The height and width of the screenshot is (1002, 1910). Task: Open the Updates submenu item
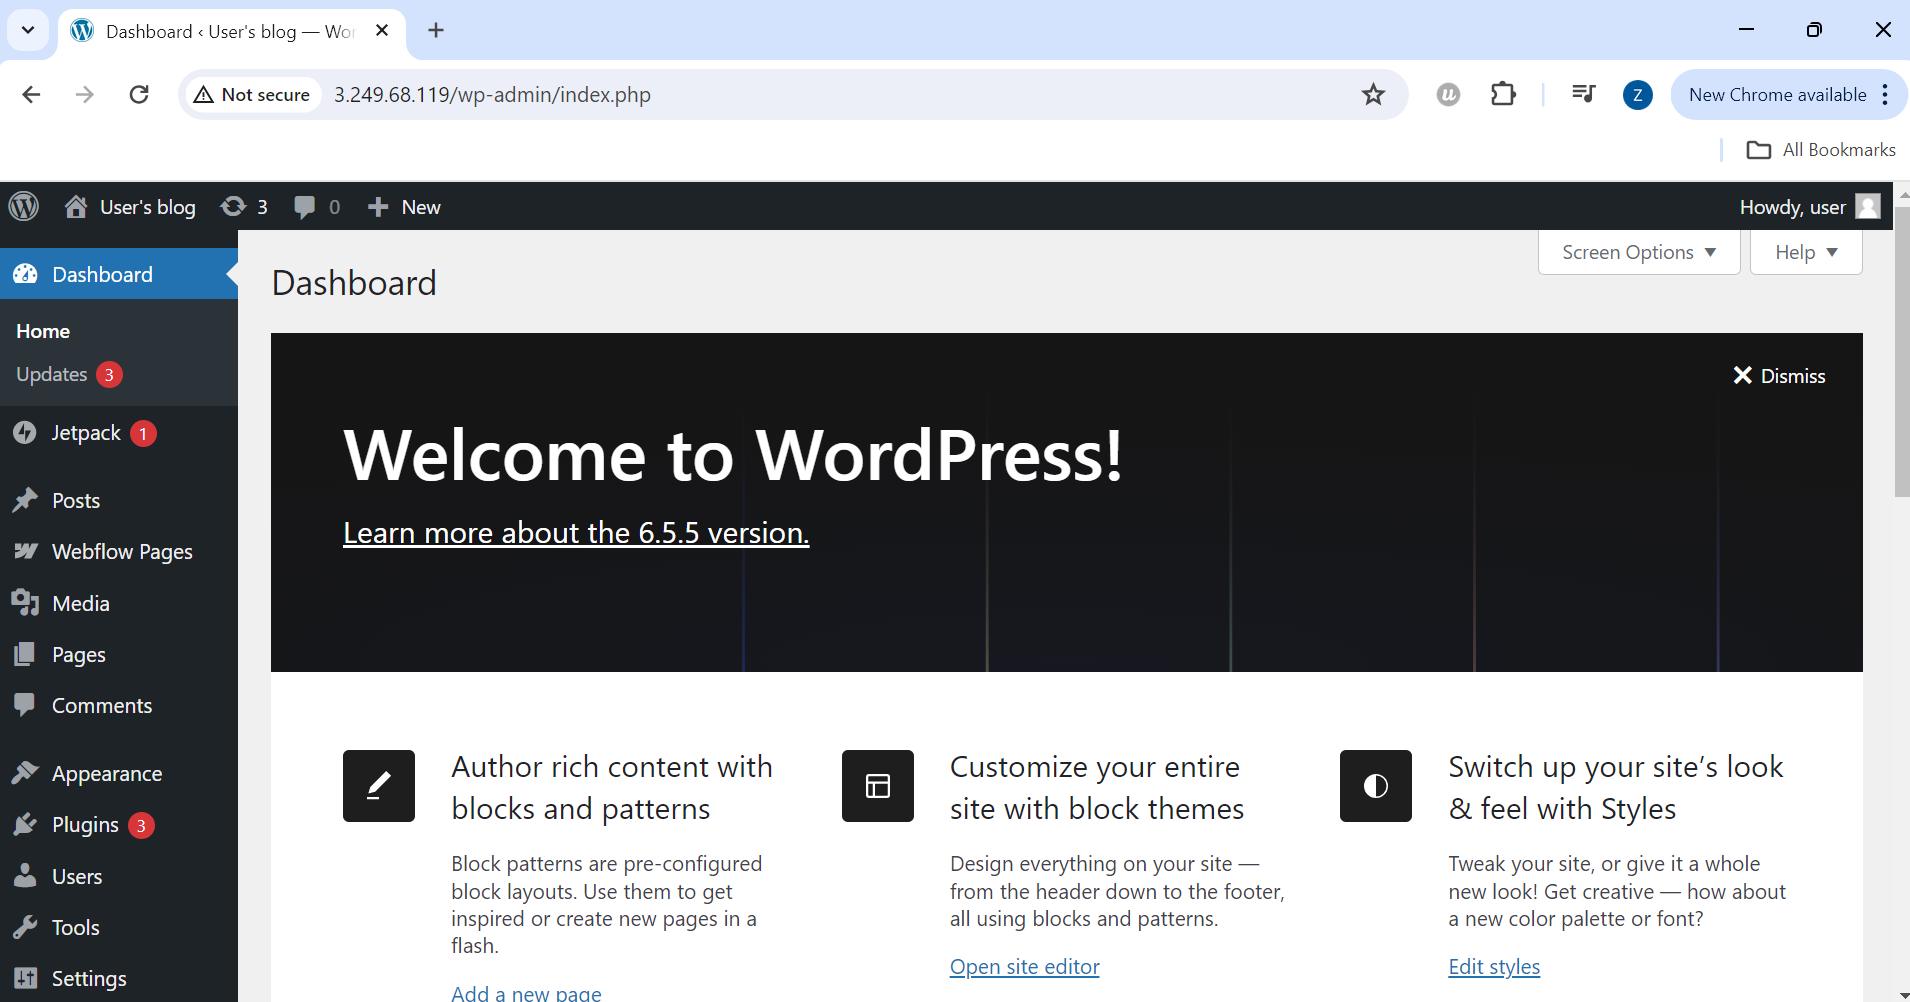(x=52, y=374)
